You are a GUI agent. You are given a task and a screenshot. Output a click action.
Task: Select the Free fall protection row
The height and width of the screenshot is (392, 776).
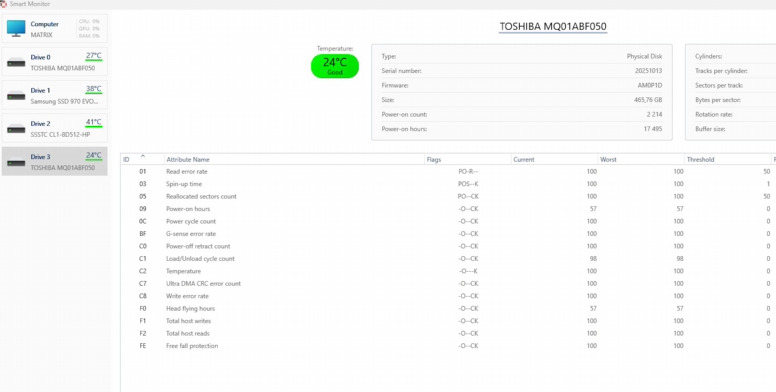coord(448,346)
